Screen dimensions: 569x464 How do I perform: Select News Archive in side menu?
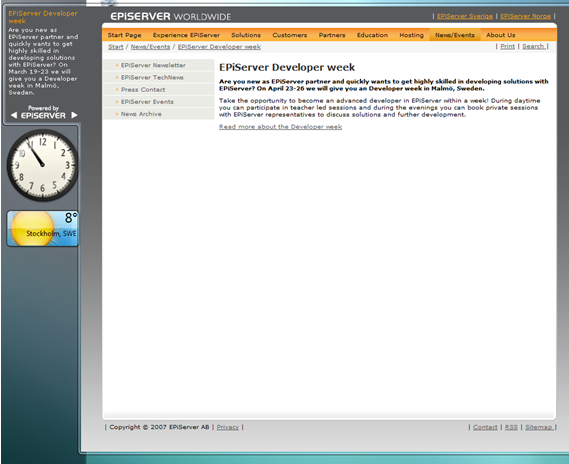(158, 114)
